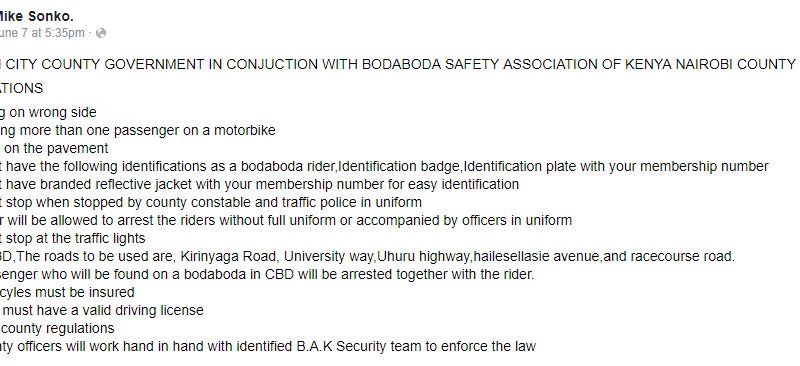Click the line mentioning B.A.K Security team
The height and width of the screenshot is (366, 800).
click(268, 347)
